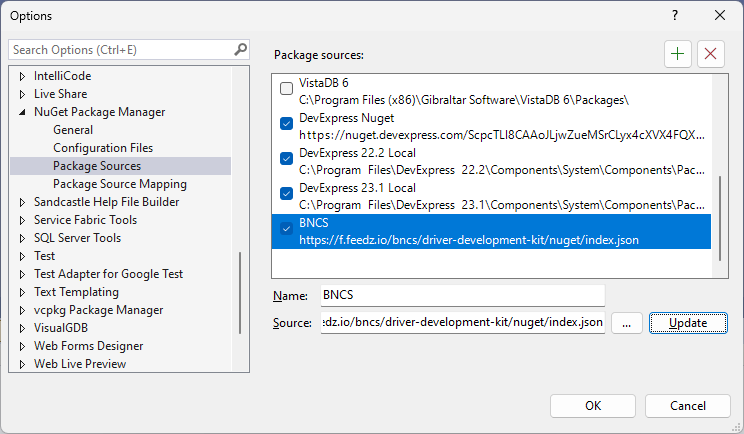Viewport: 744px width, 434px height.
Task: Click the Update button
Action: coord(687,323)
